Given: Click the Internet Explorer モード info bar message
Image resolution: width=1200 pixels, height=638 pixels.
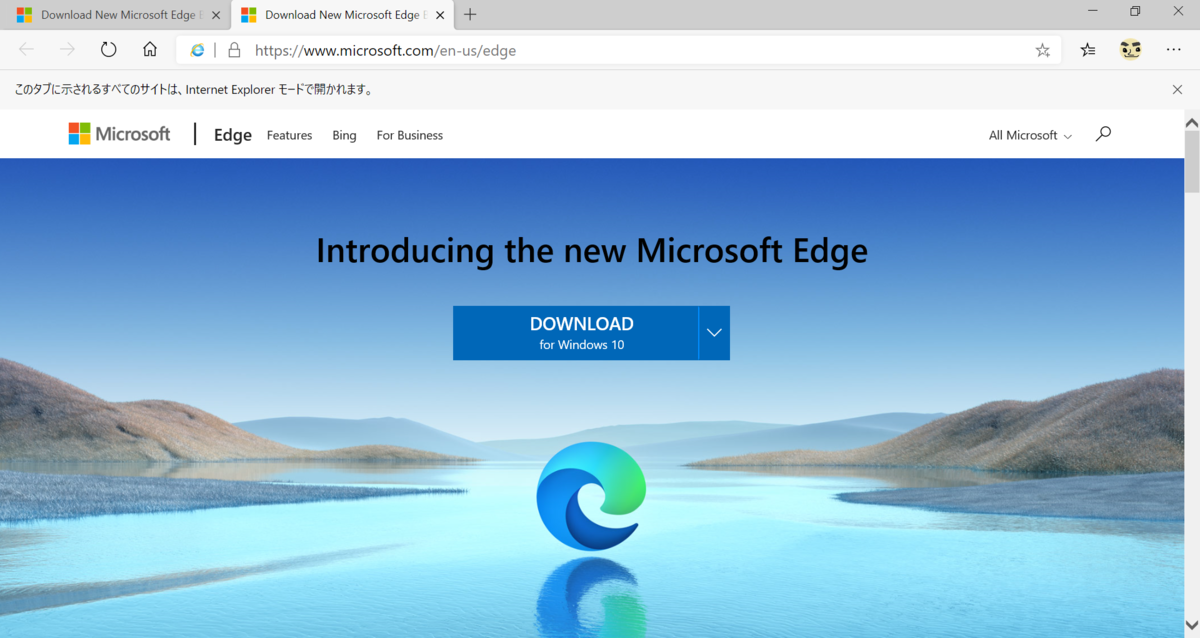Looking at the screenshot, I should (x=194, y=89).
